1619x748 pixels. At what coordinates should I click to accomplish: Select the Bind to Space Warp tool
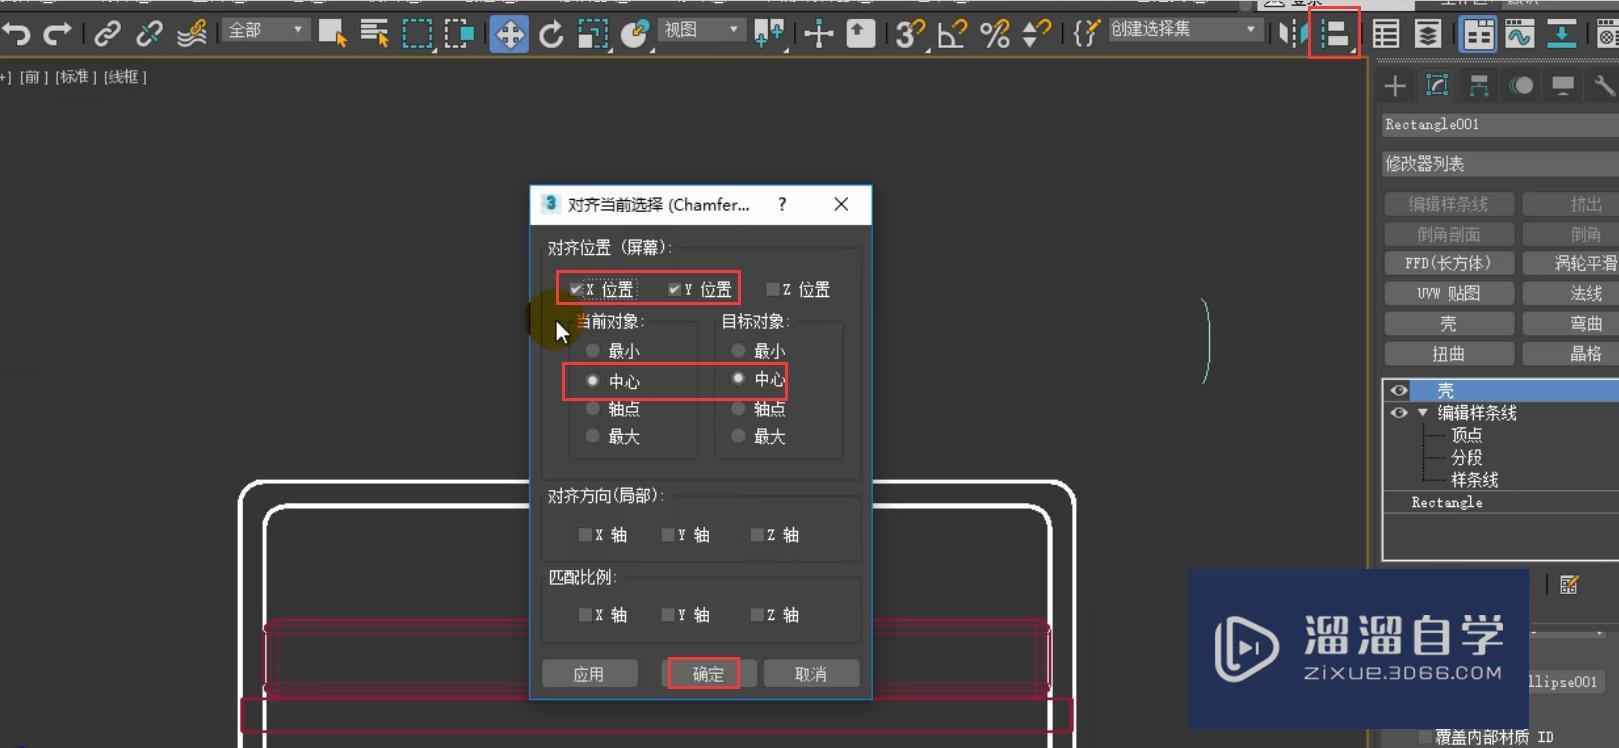click(192, 34)
